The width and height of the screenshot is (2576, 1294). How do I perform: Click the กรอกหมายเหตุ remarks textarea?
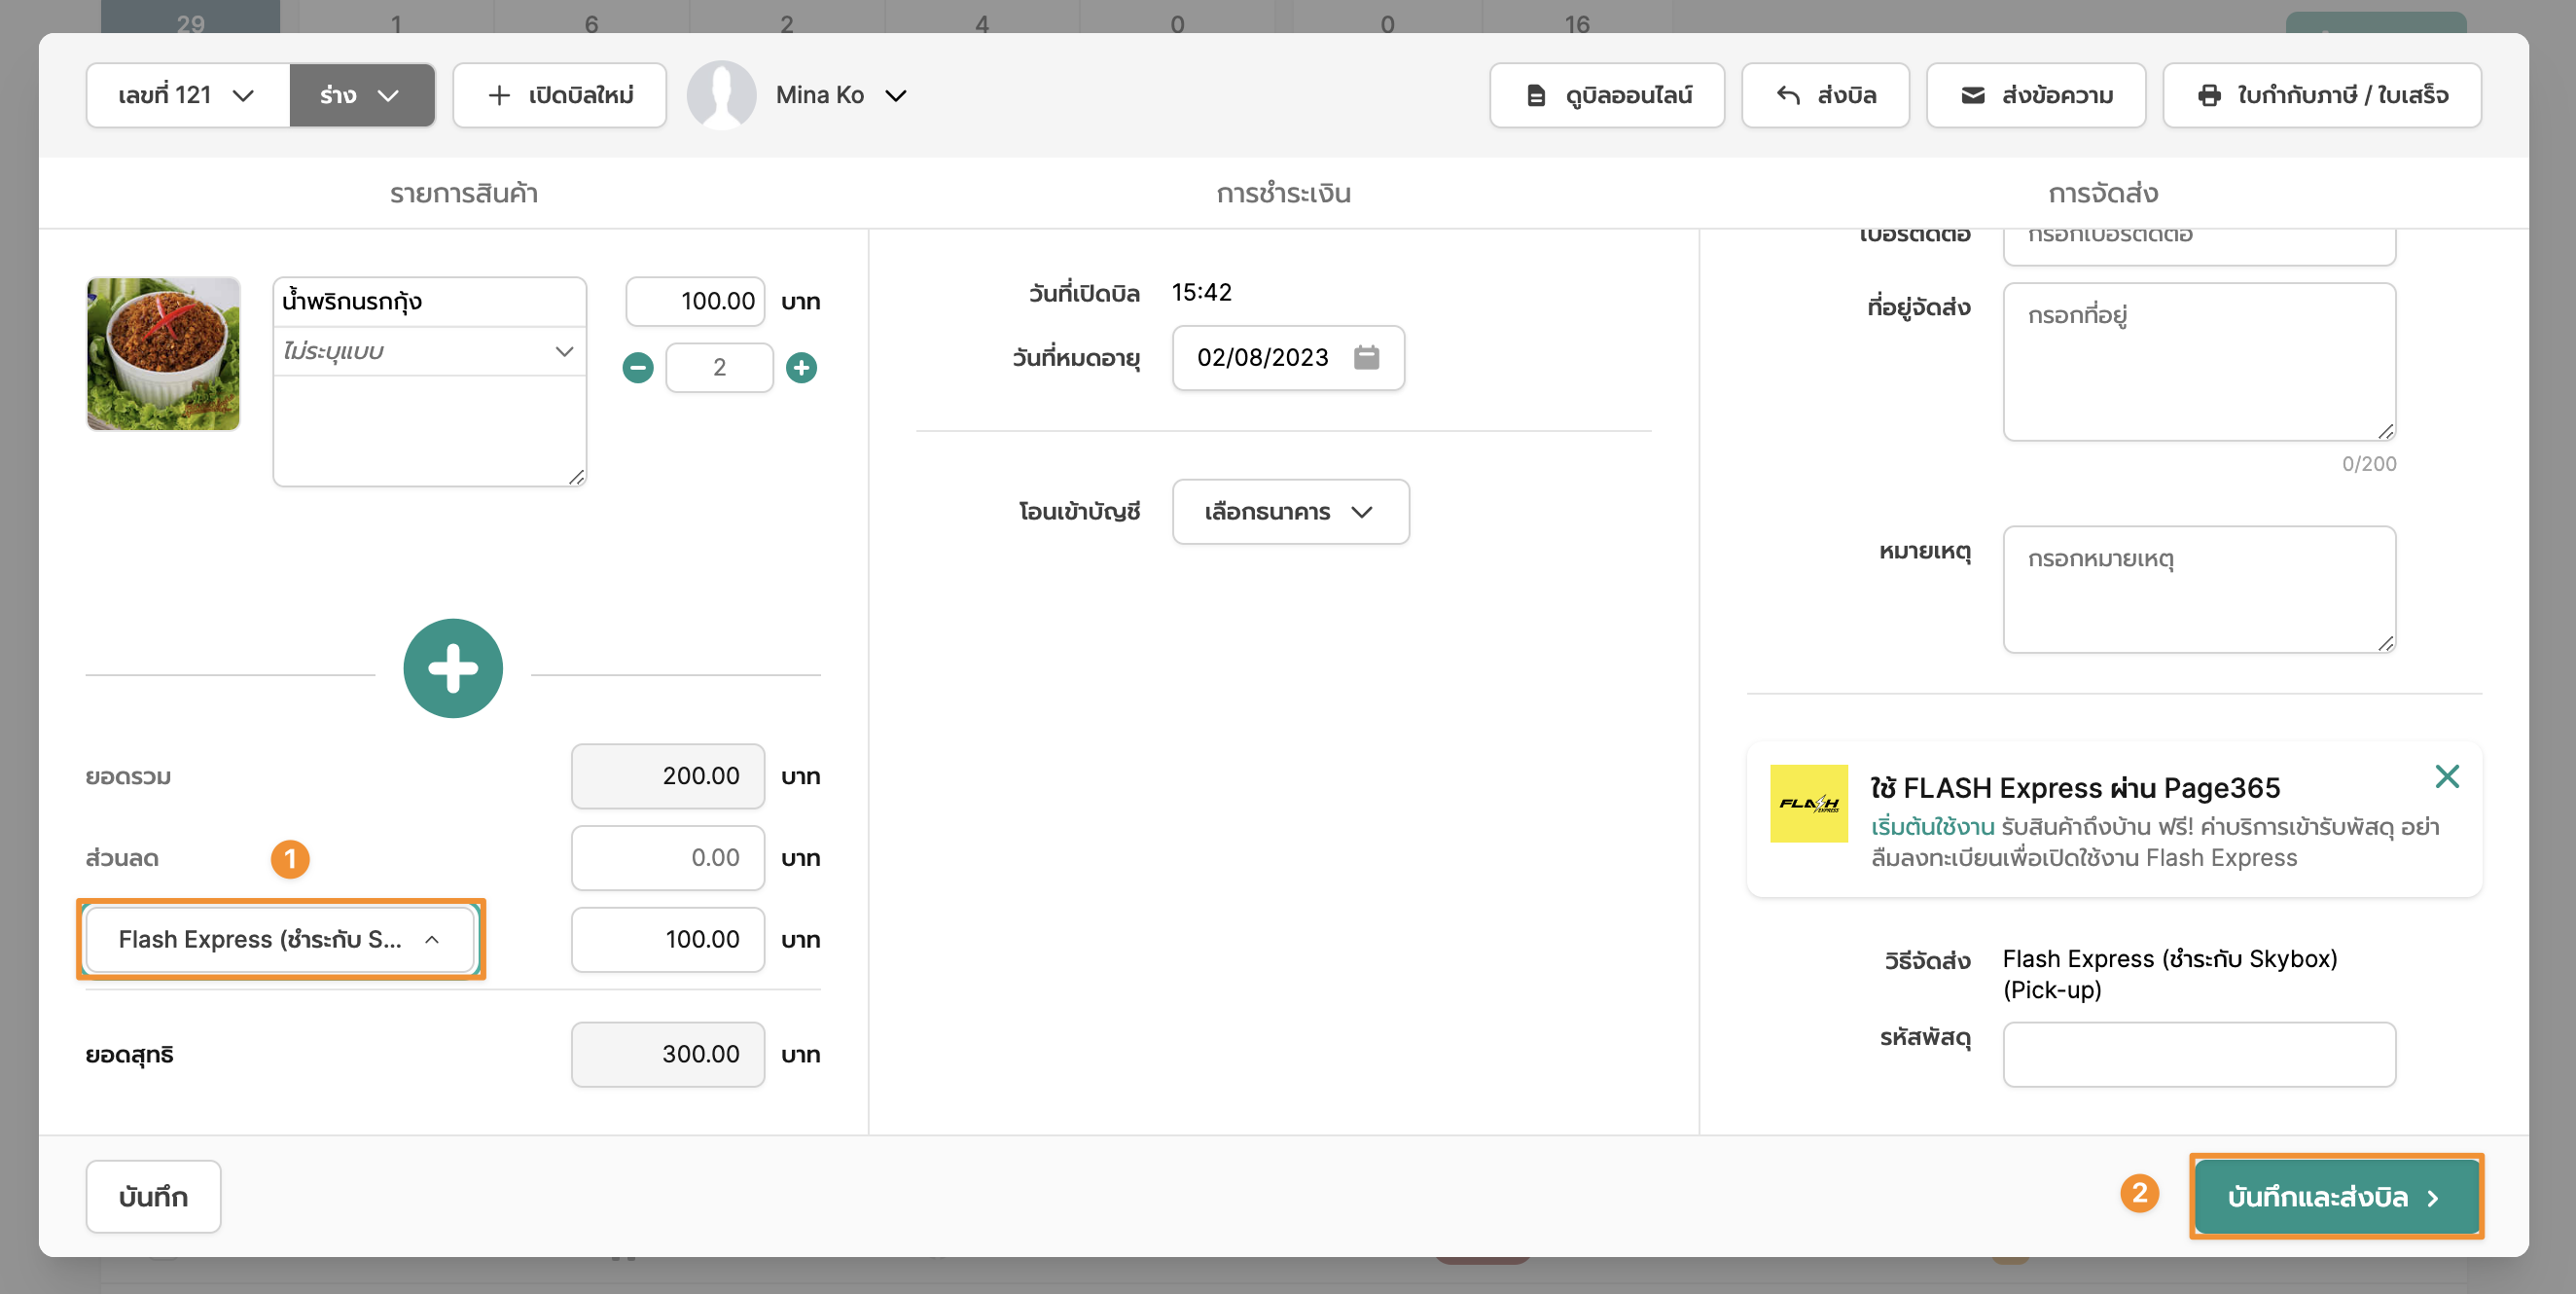pos(2199,589)
